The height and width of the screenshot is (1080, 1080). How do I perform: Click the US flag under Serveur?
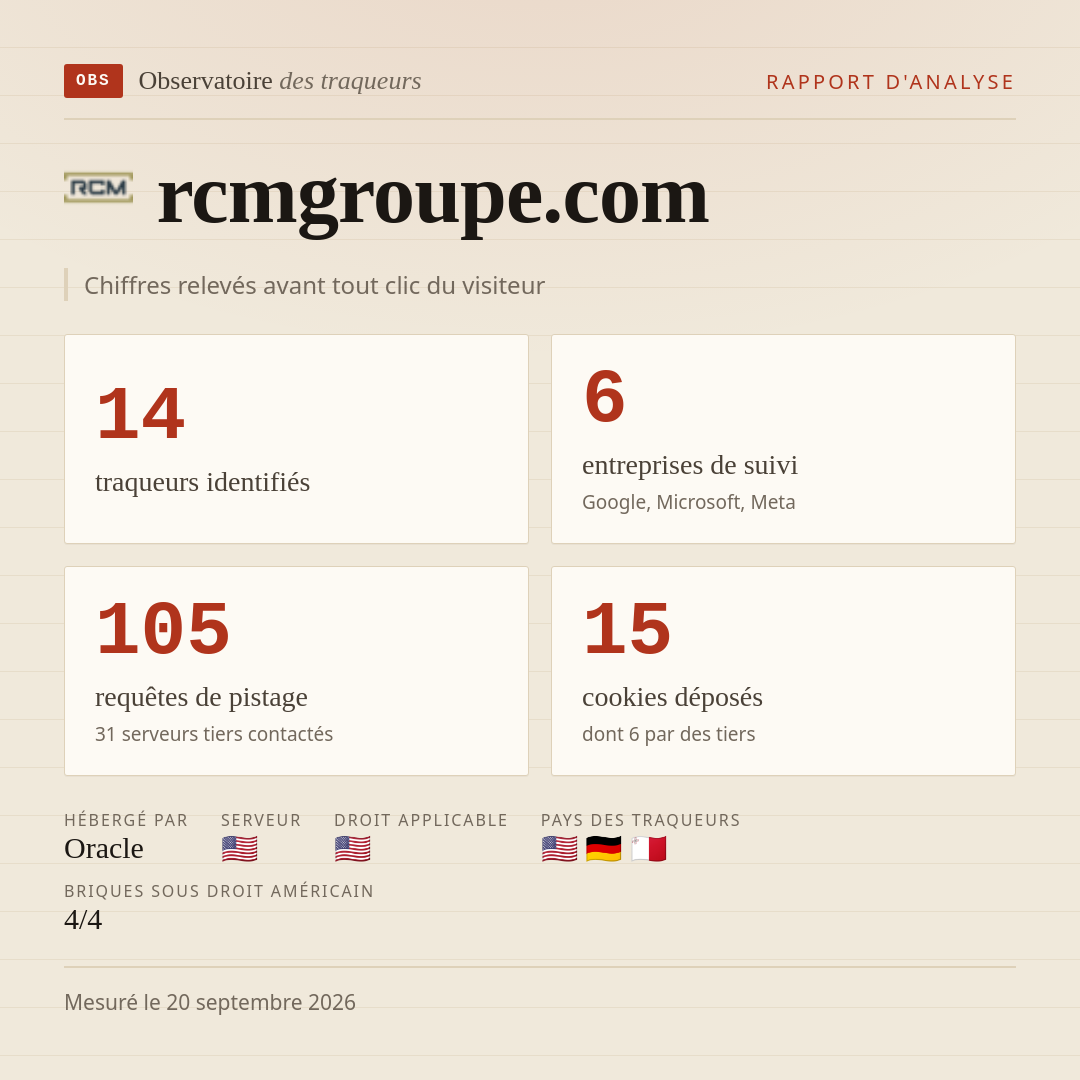click(x=240, y=849)
